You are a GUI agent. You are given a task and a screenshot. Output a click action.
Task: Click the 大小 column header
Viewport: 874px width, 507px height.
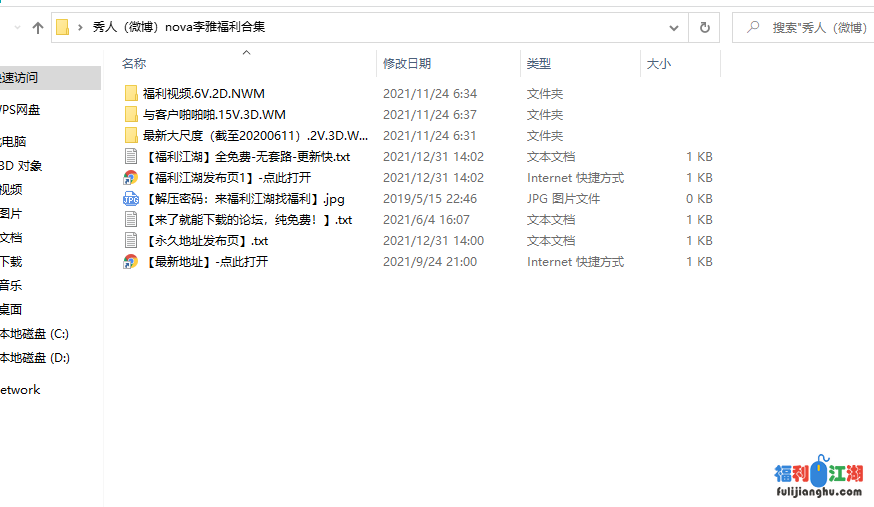pyautogui.click(x=658, y=63)
